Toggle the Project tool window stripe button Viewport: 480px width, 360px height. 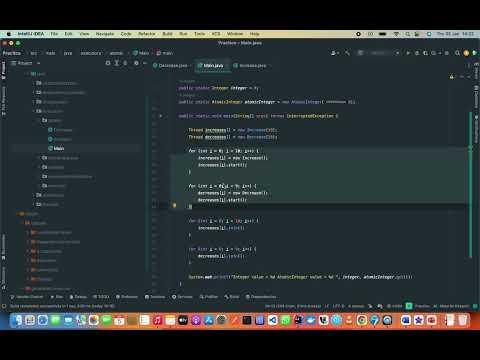4,70
